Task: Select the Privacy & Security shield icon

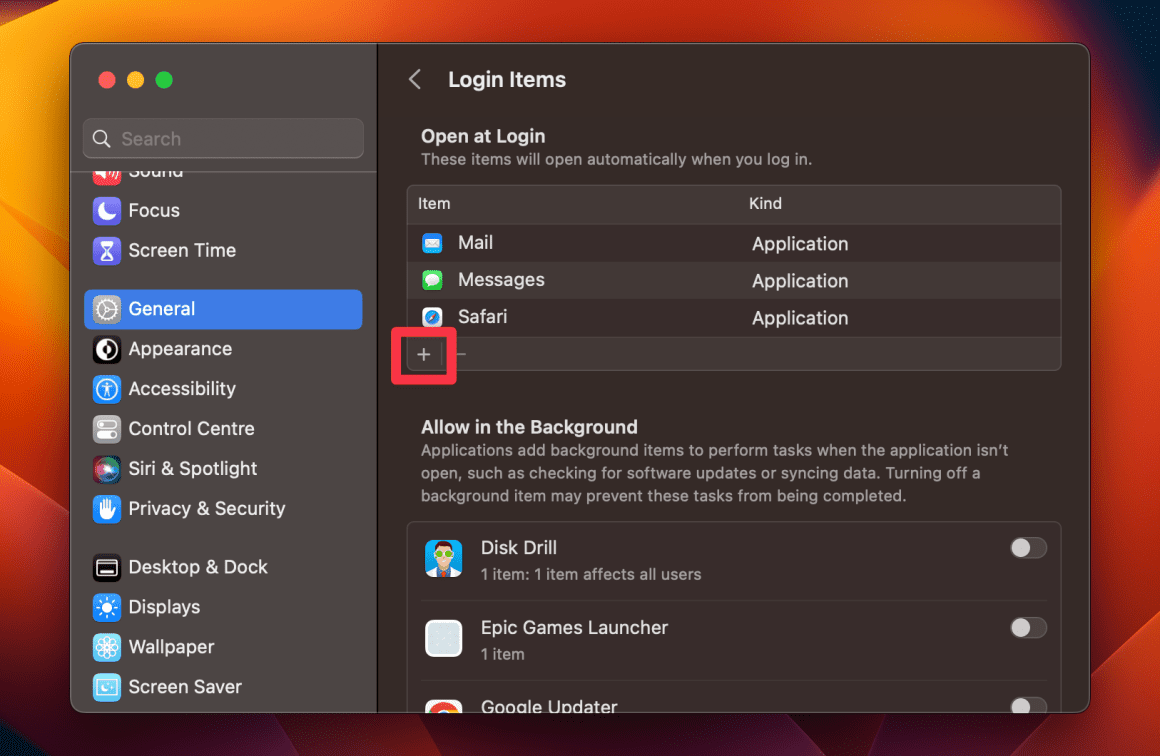Action: tap(106, 509)
